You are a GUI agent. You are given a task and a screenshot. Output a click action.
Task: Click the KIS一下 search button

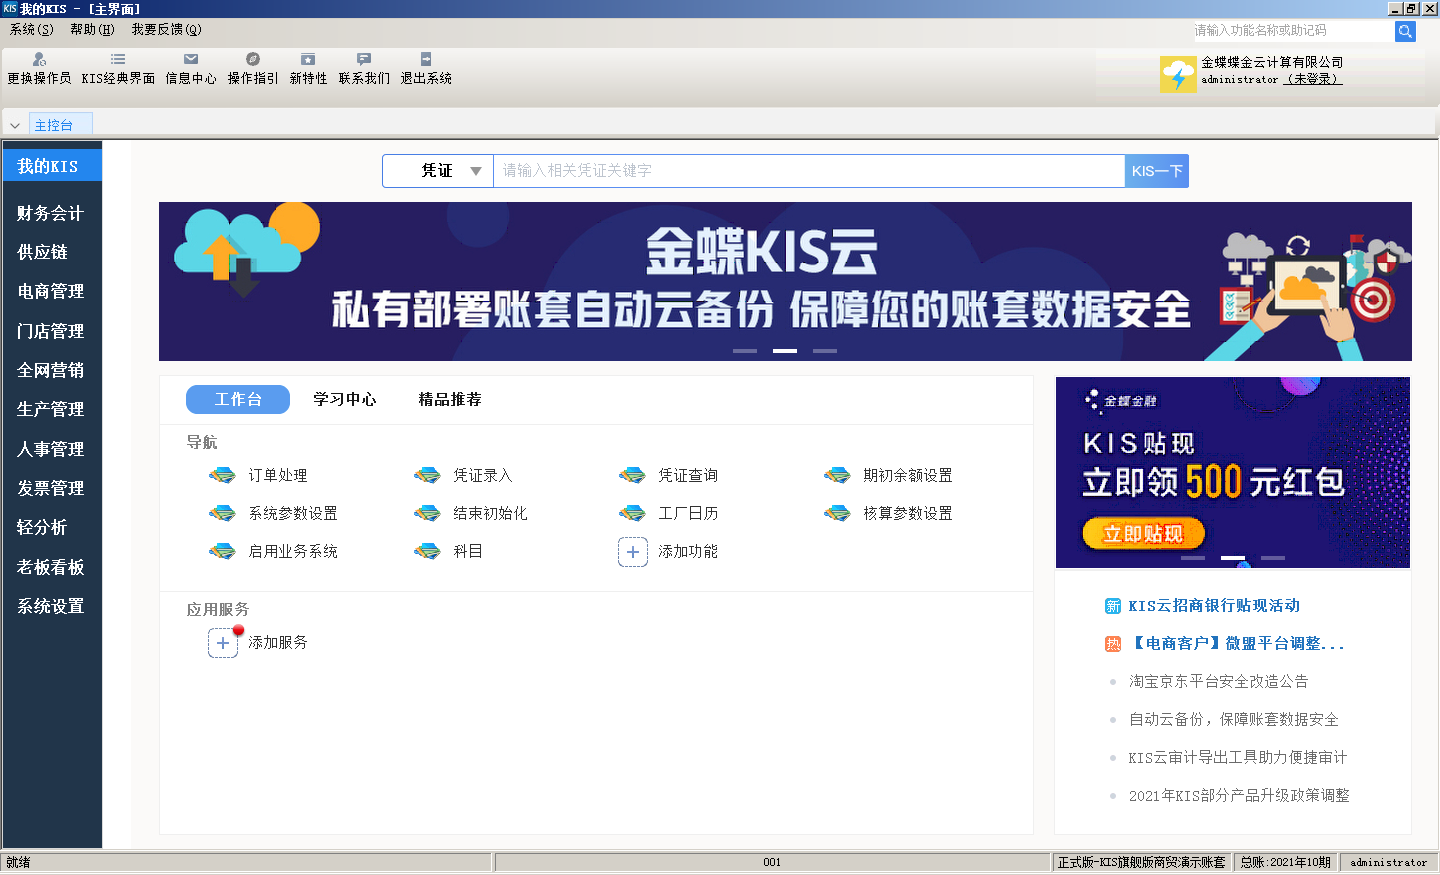[1157, 171]
